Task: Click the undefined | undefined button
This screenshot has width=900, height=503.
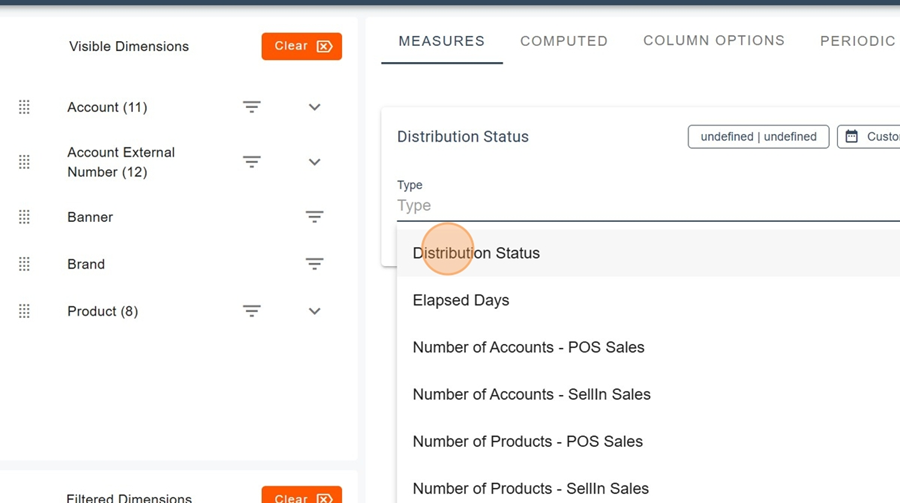Action: point(758,136)
